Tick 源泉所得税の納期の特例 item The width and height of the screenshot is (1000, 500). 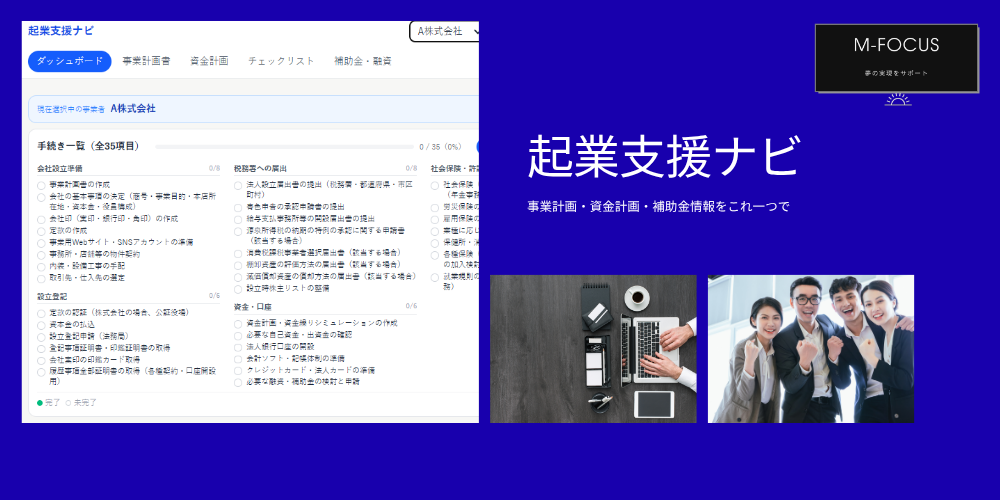coord(238,231)
